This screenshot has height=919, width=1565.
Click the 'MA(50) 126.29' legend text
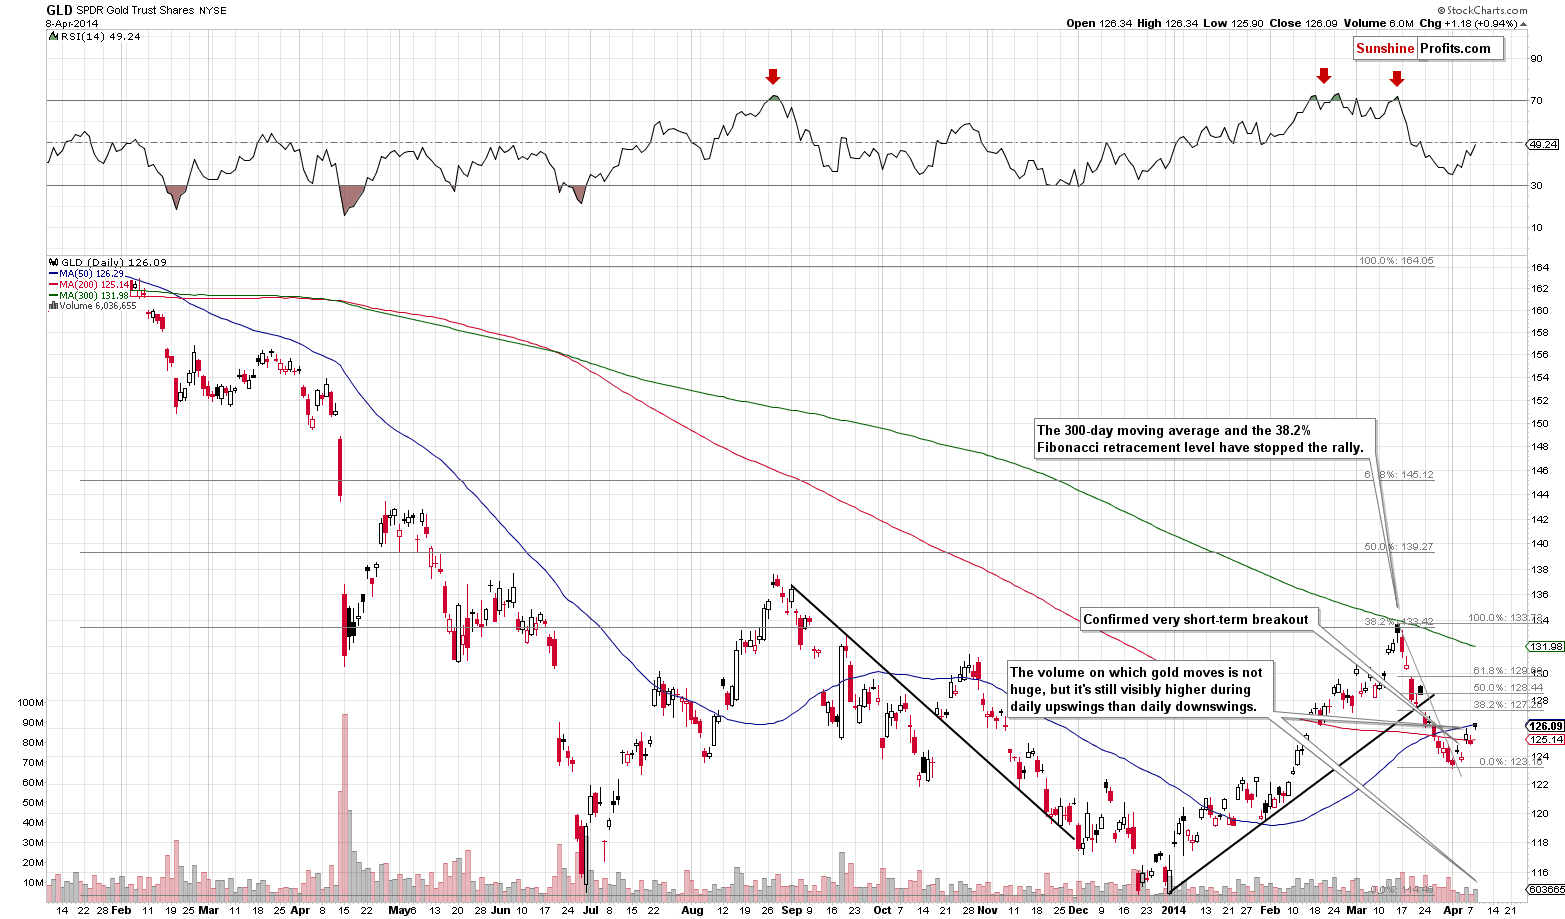click(x=90, y=273)
